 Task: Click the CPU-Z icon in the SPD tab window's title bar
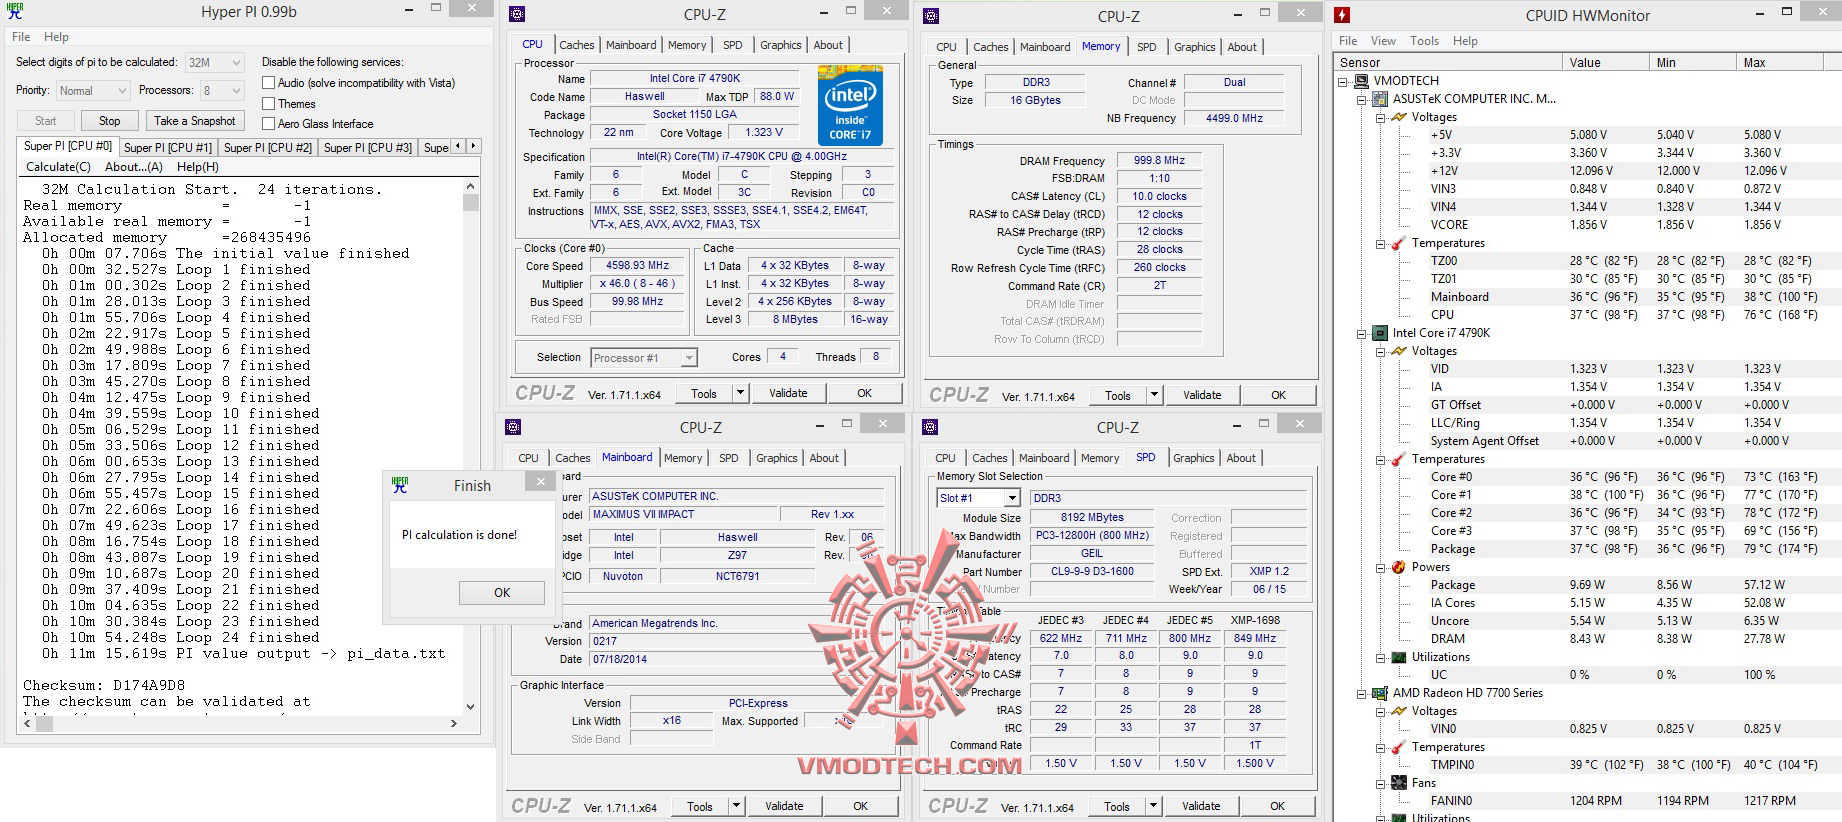click(x=930, y=427)
